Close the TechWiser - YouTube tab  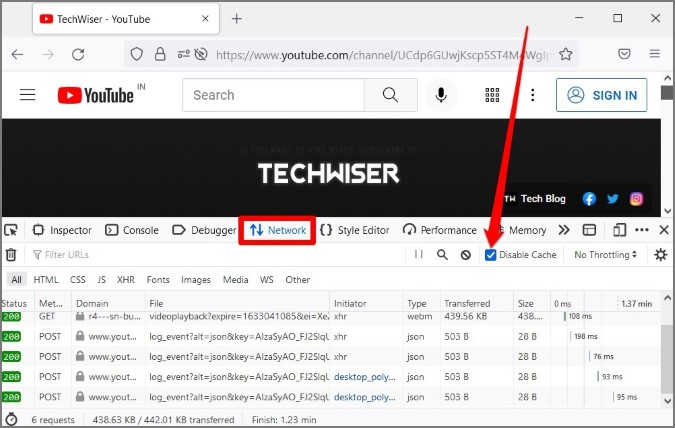205,19
